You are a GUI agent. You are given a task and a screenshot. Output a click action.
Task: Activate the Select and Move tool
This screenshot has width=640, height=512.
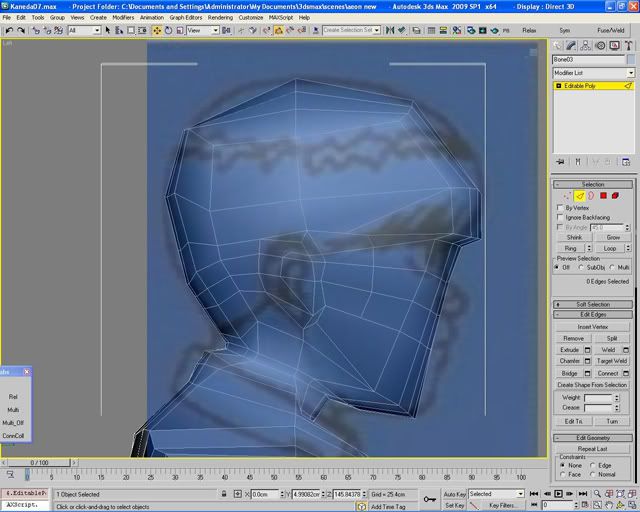click(x=157, y=31)
